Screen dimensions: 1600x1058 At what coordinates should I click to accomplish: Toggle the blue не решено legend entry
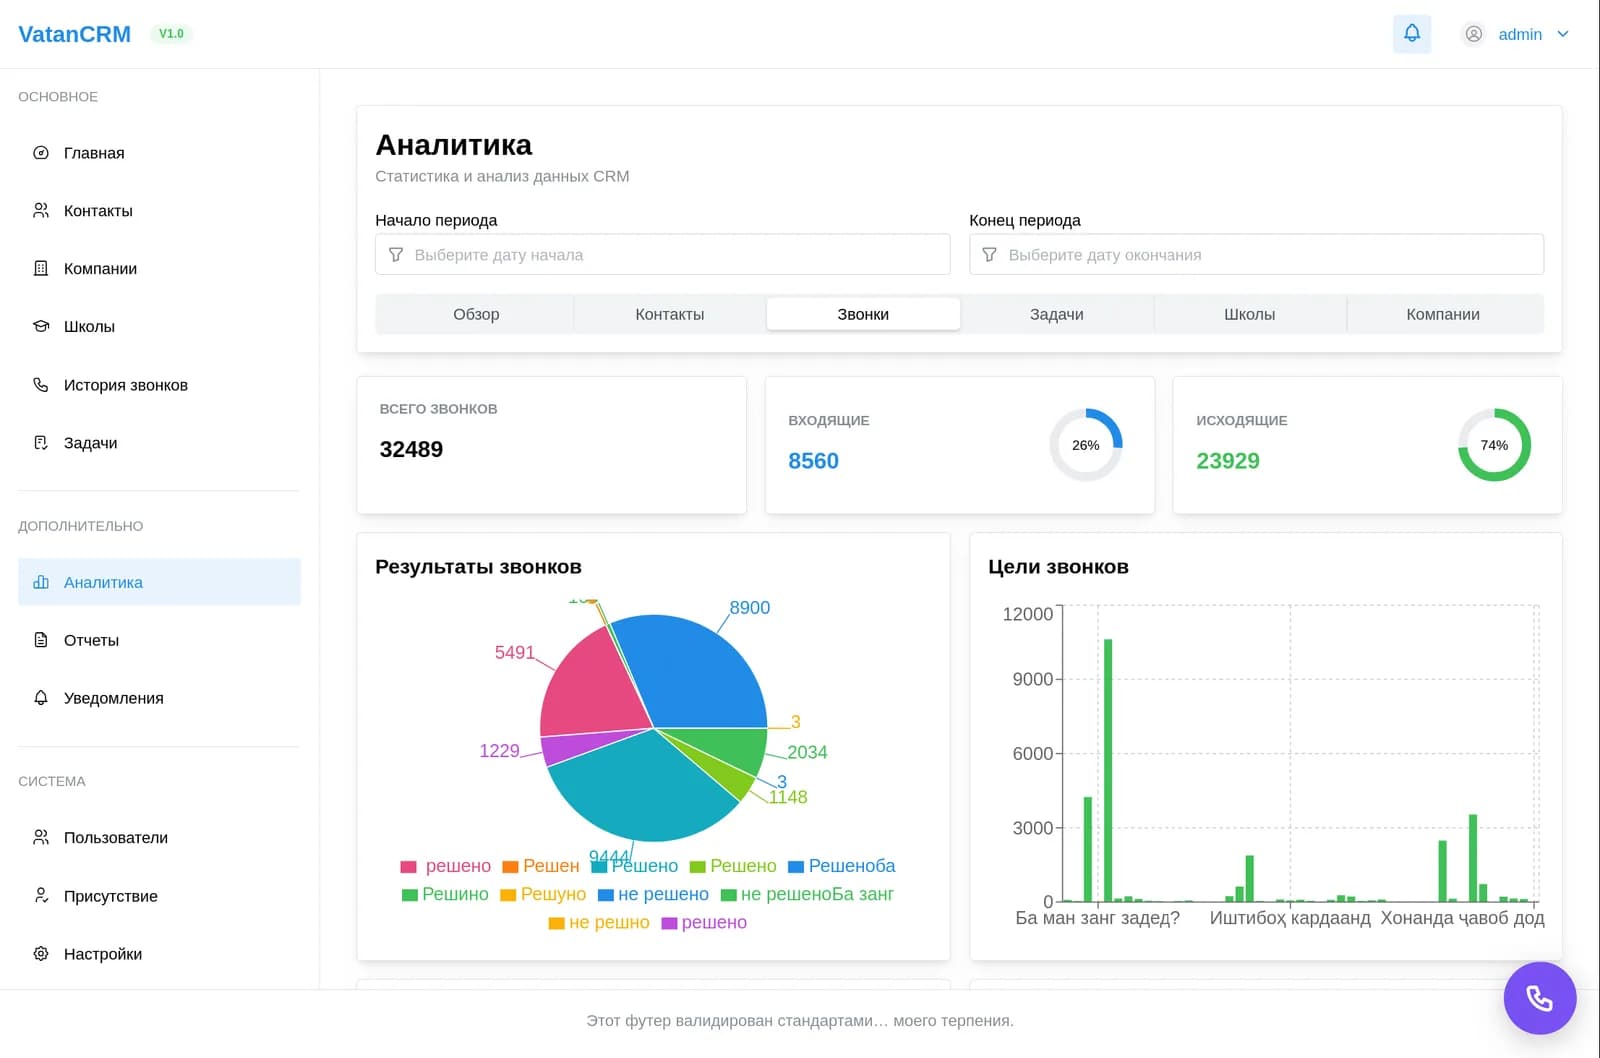pos(653,894)
